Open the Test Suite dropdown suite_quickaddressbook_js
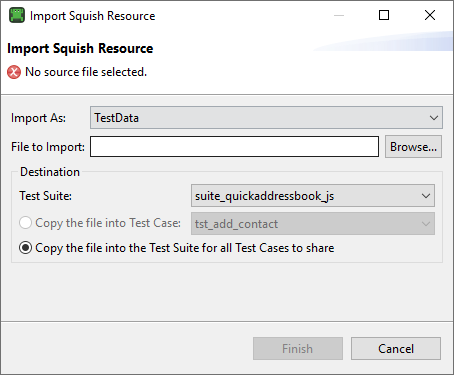 pos(313,196)
